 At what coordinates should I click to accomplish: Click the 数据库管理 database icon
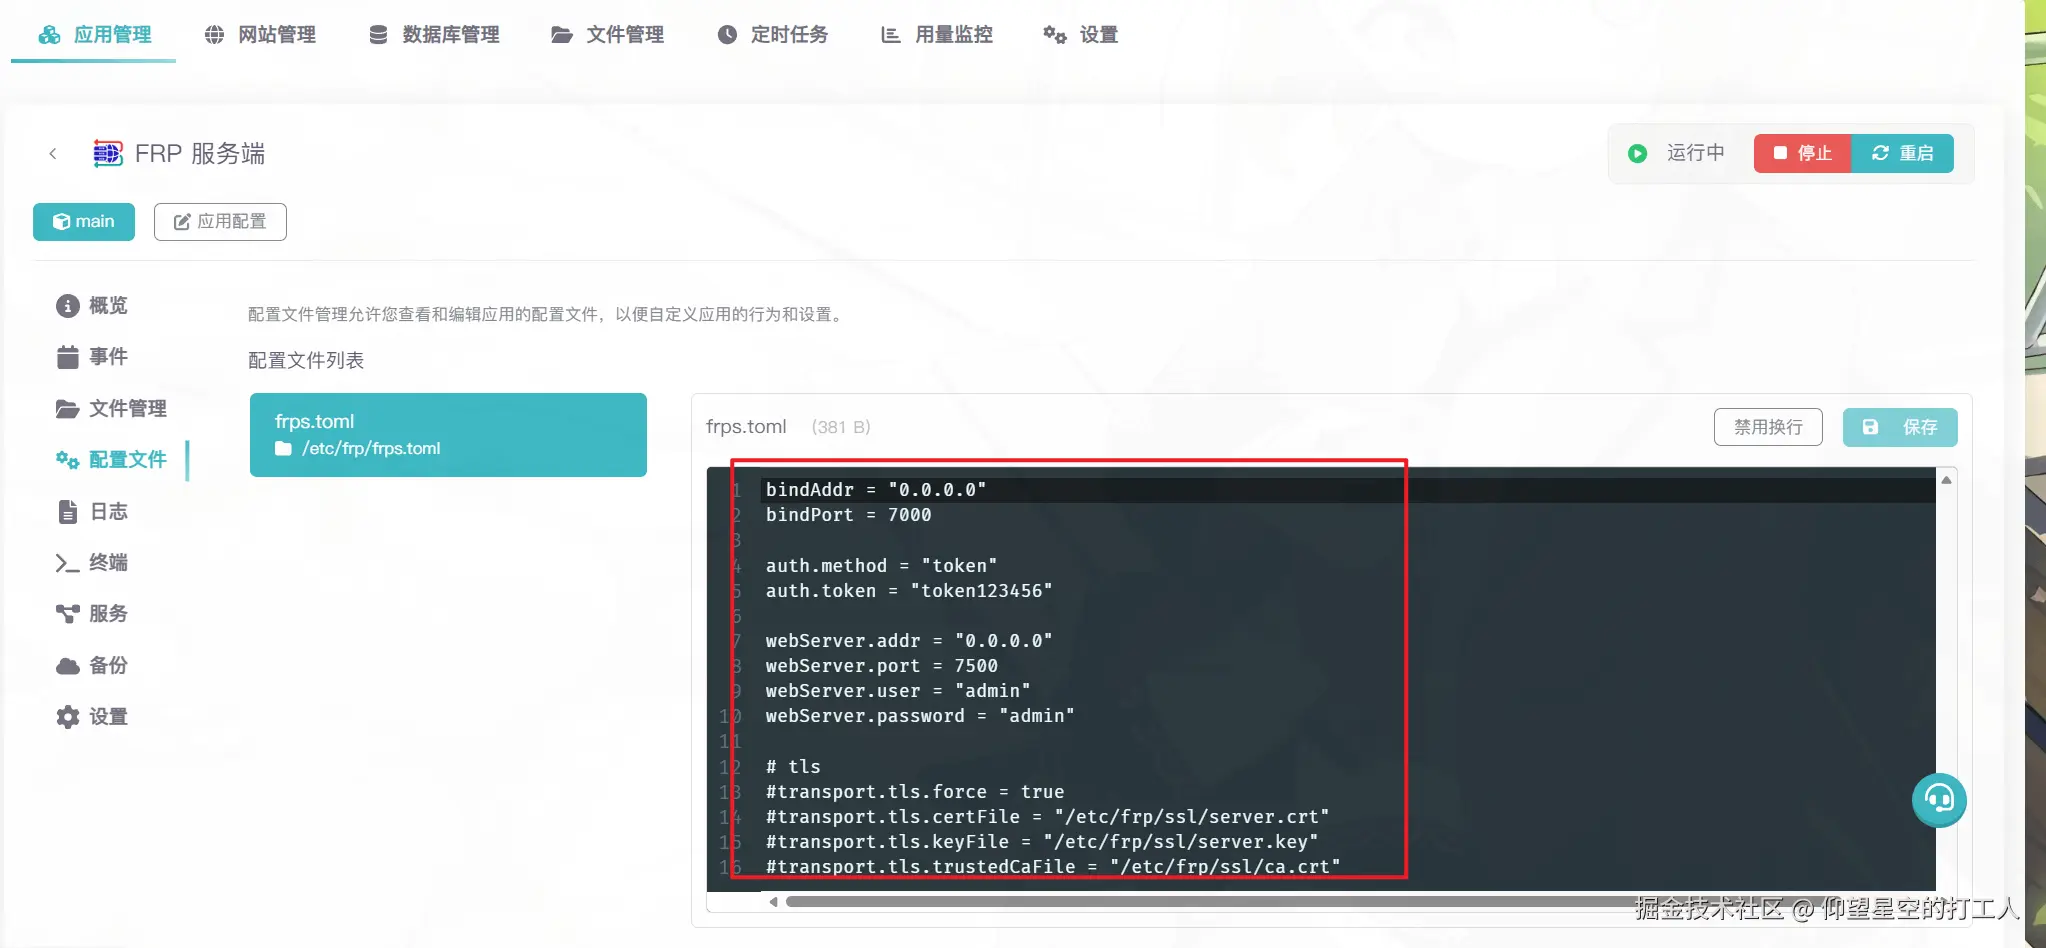click(378, 35)
